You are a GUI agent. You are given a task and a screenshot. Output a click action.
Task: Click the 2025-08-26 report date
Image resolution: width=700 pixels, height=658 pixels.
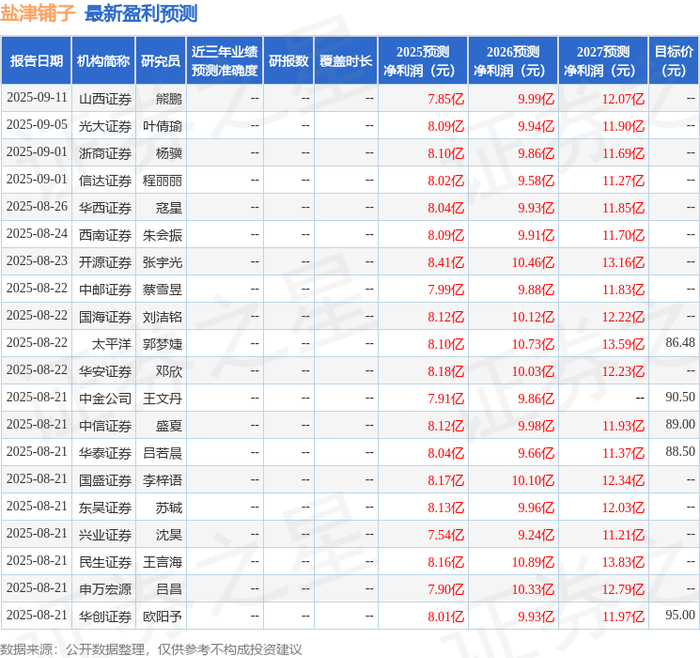click(37, 206)
